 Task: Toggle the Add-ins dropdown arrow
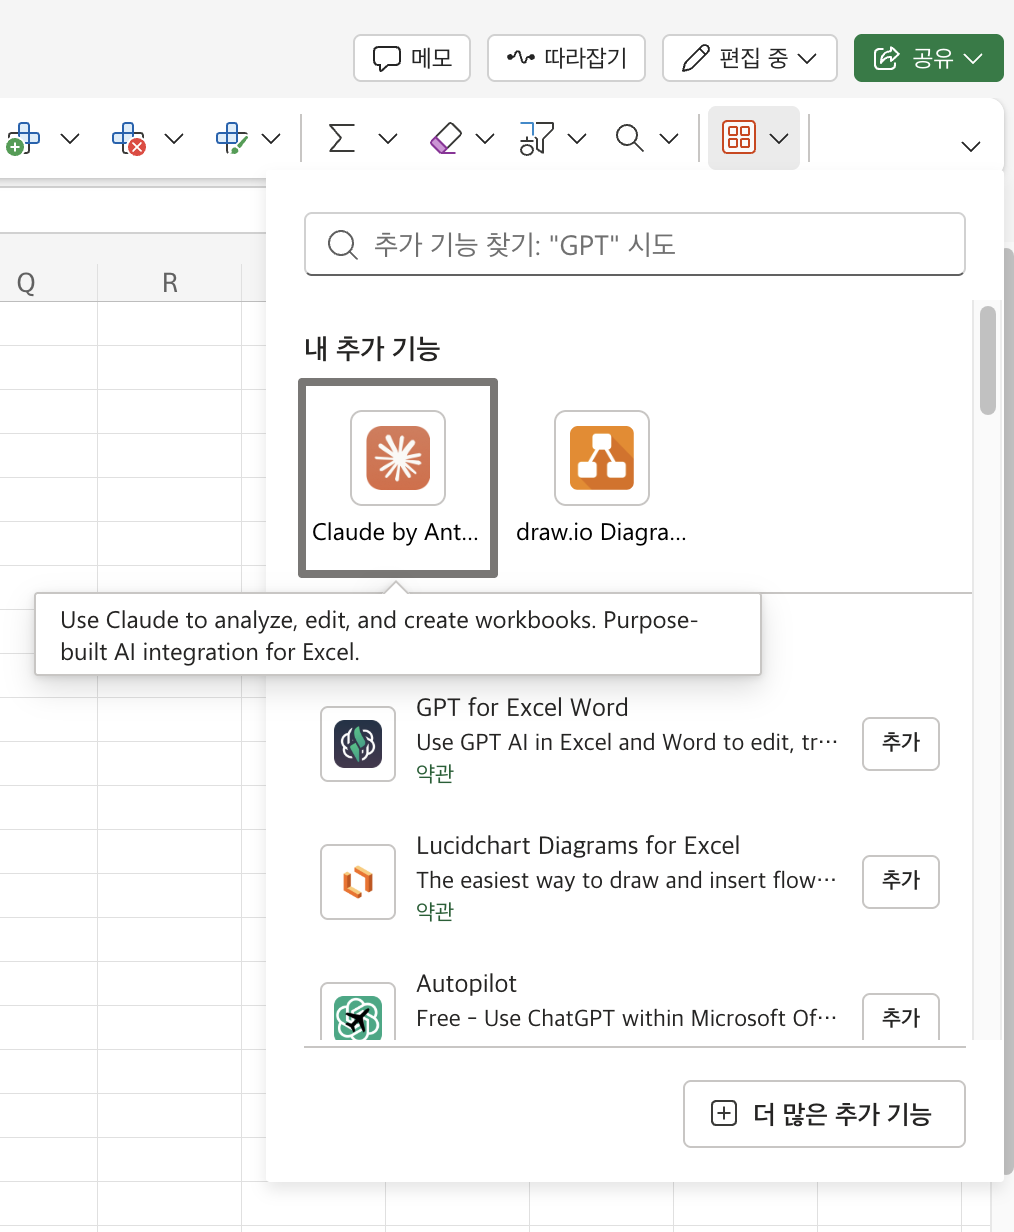pos(780,138)
